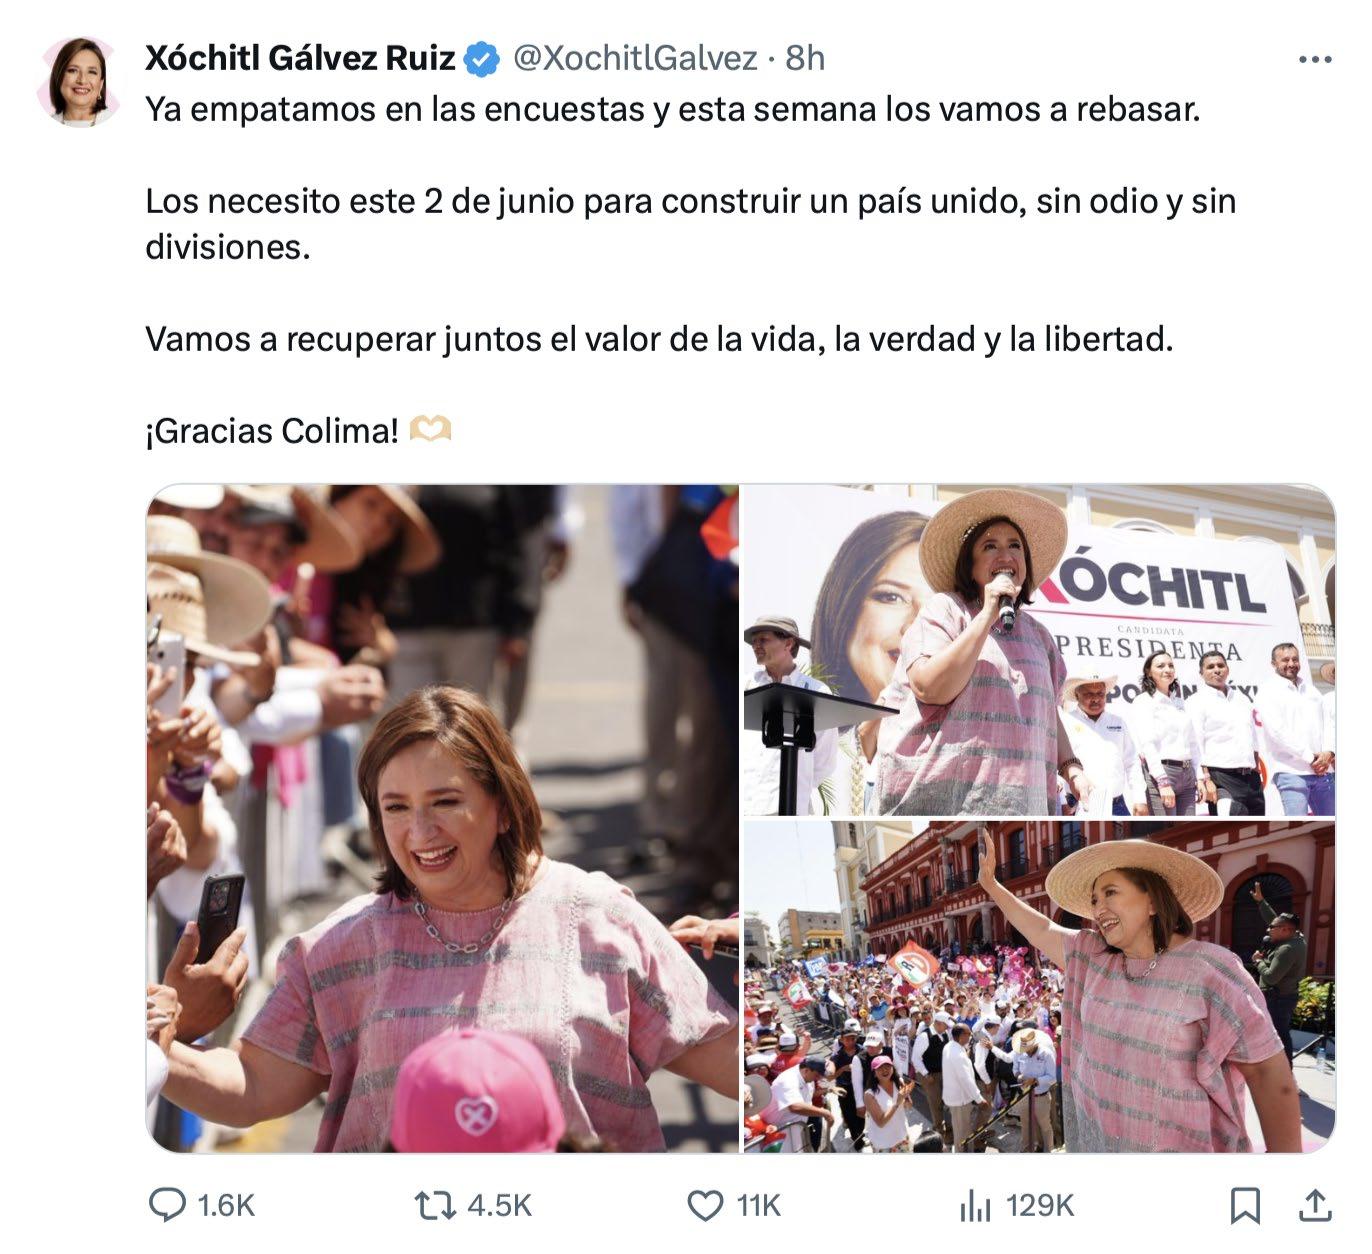Open the 8h timestamp permalink

(805, 59)
